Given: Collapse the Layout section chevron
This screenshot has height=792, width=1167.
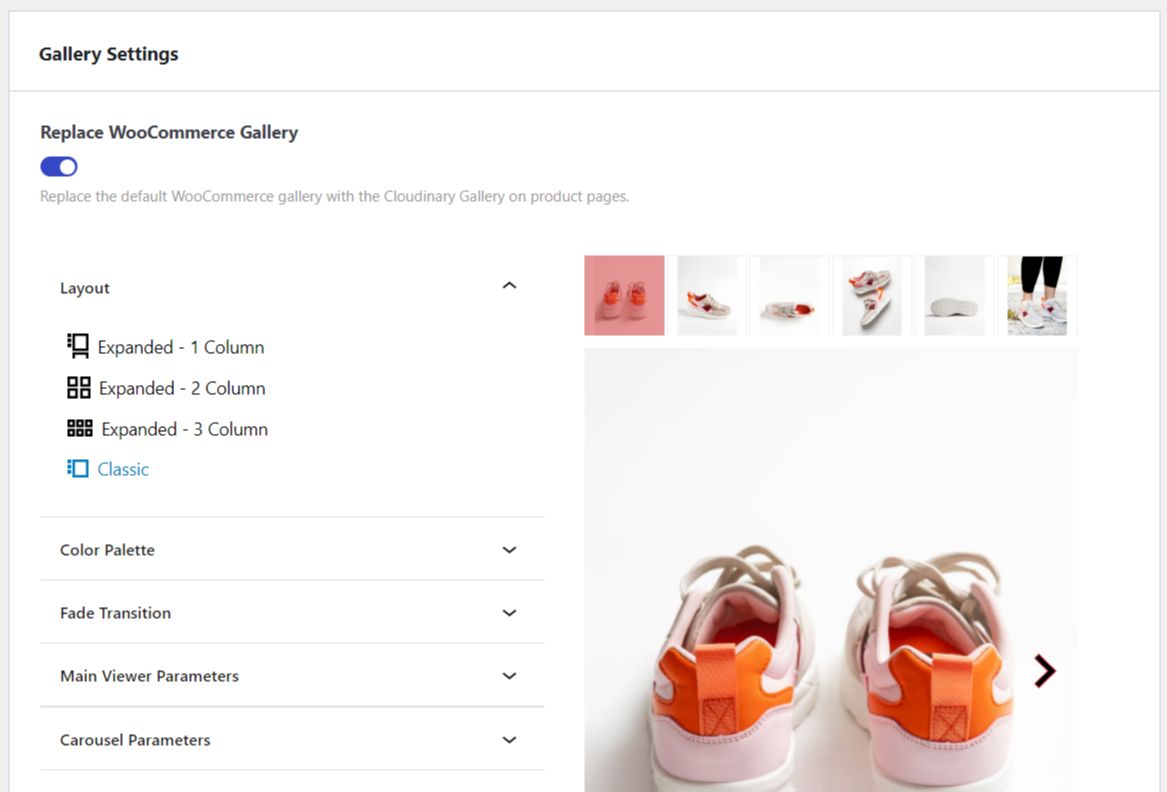Looking at the screenshot, I should click(x=509, y=286).
